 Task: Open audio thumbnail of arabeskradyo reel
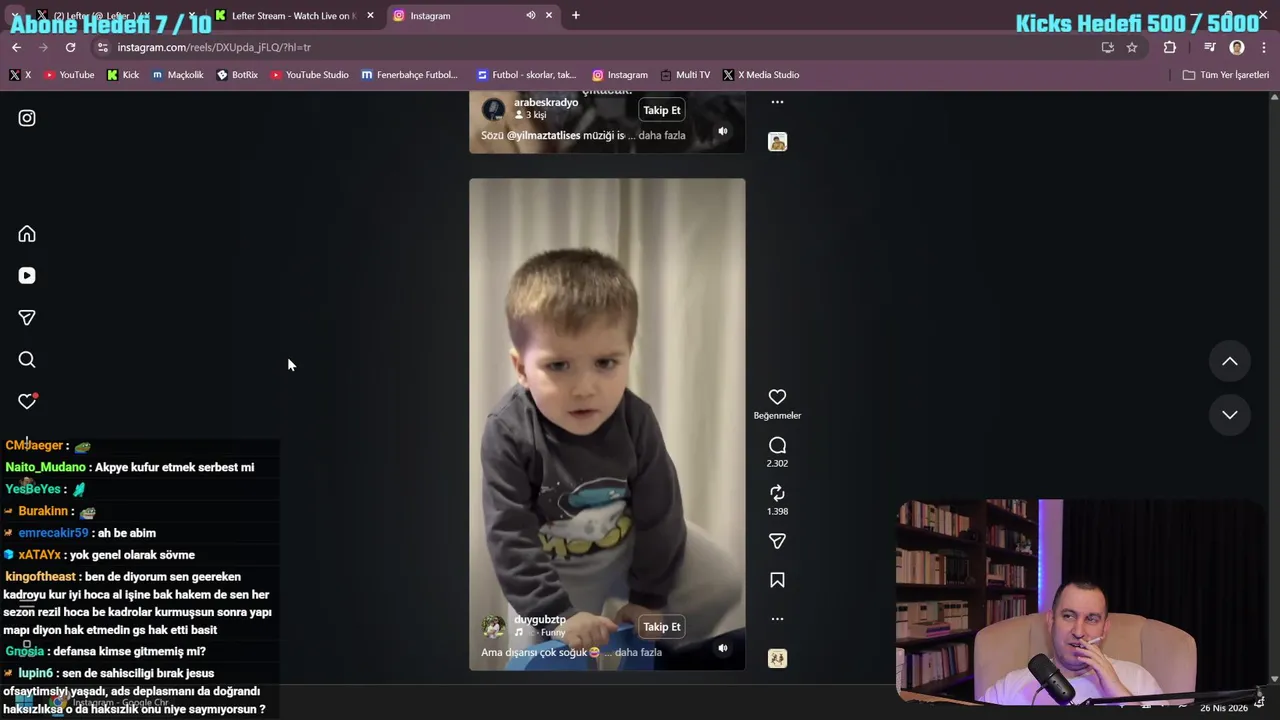coord(777,142)
